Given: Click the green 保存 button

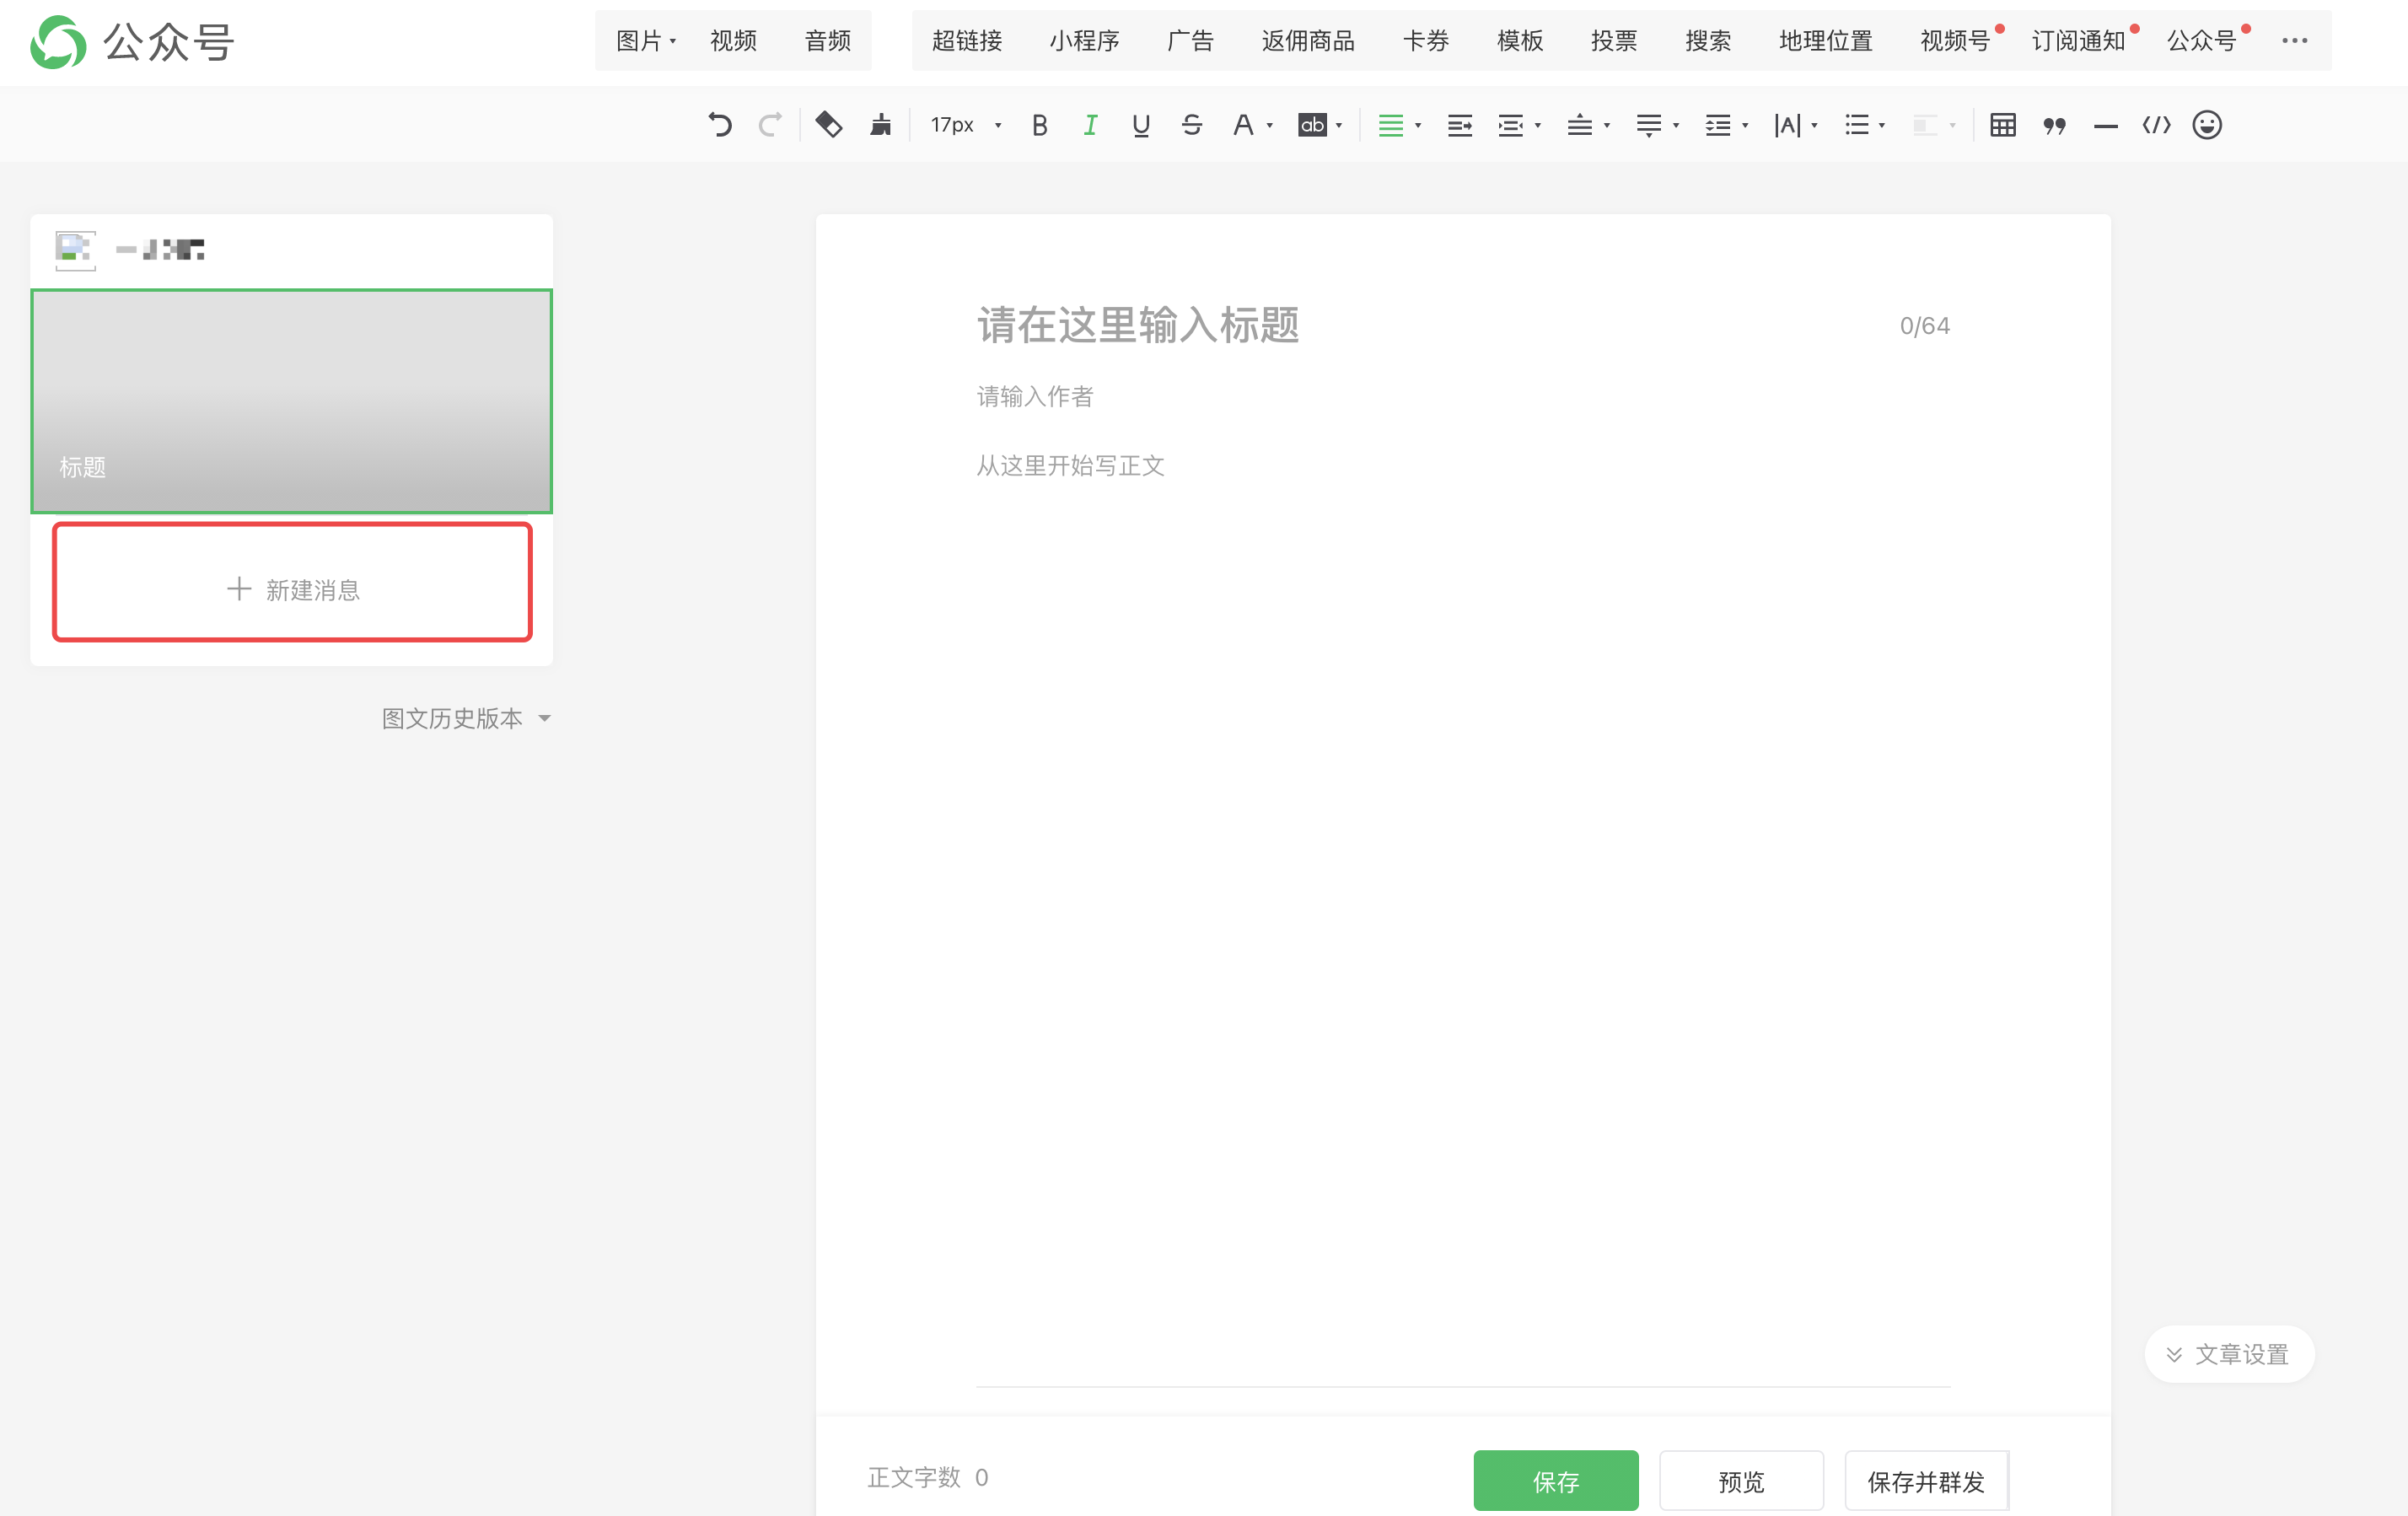Looking at the screenshot, I should 1555,1480.
